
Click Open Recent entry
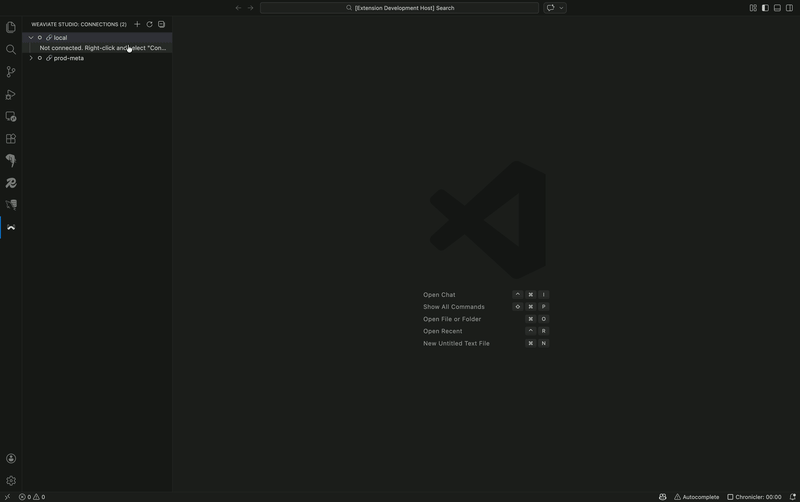442,331
